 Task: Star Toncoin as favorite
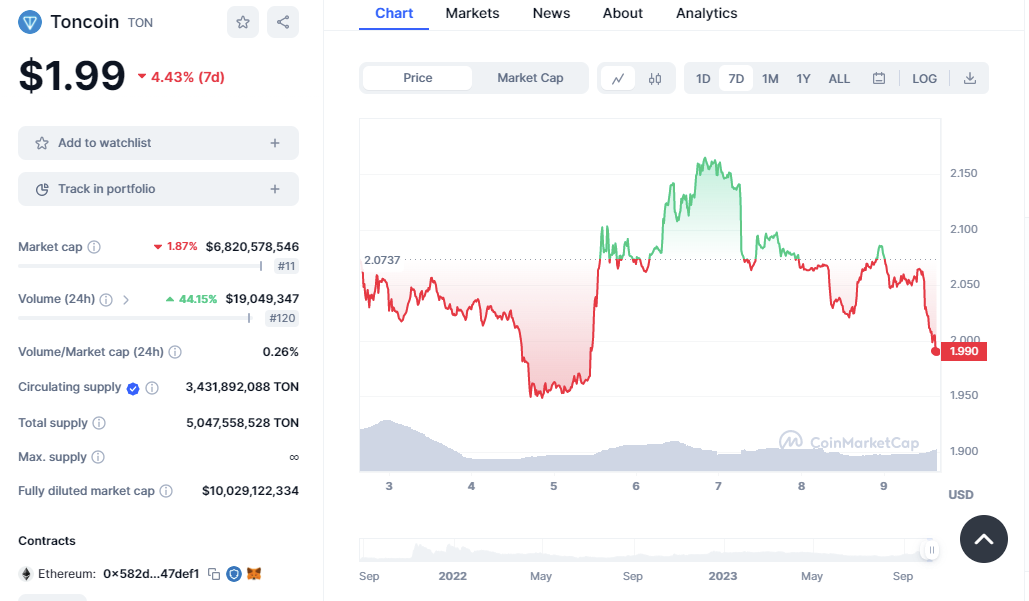pos(243,22)
